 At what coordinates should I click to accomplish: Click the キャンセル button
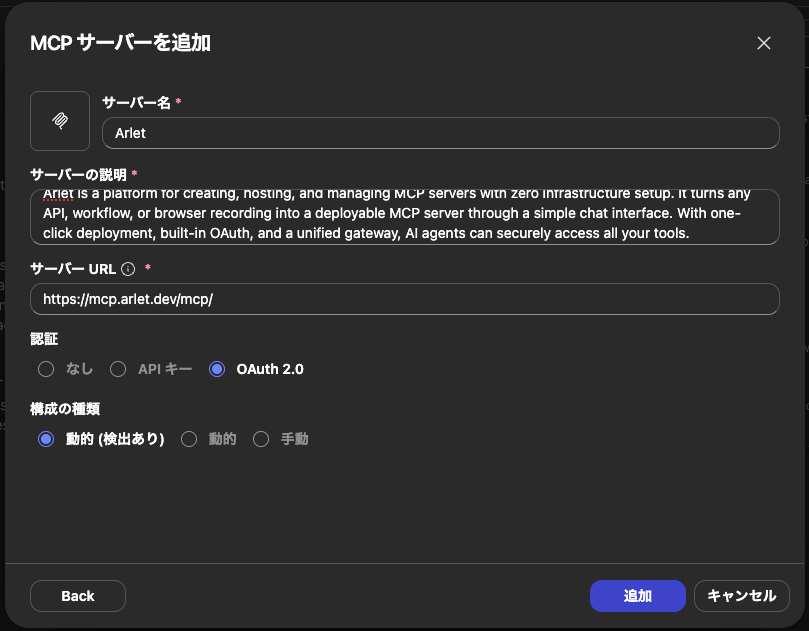741,596
